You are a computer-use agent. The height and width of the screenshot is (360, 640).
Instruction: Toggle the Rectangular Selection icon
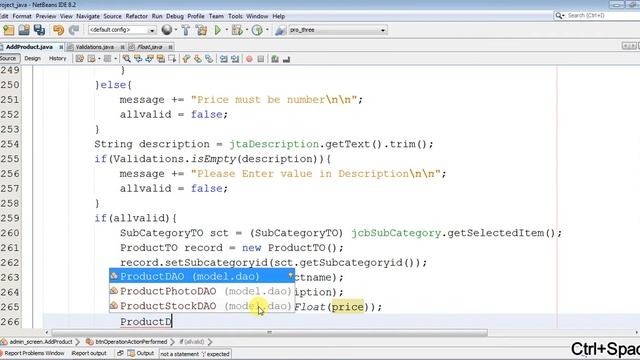172,59
